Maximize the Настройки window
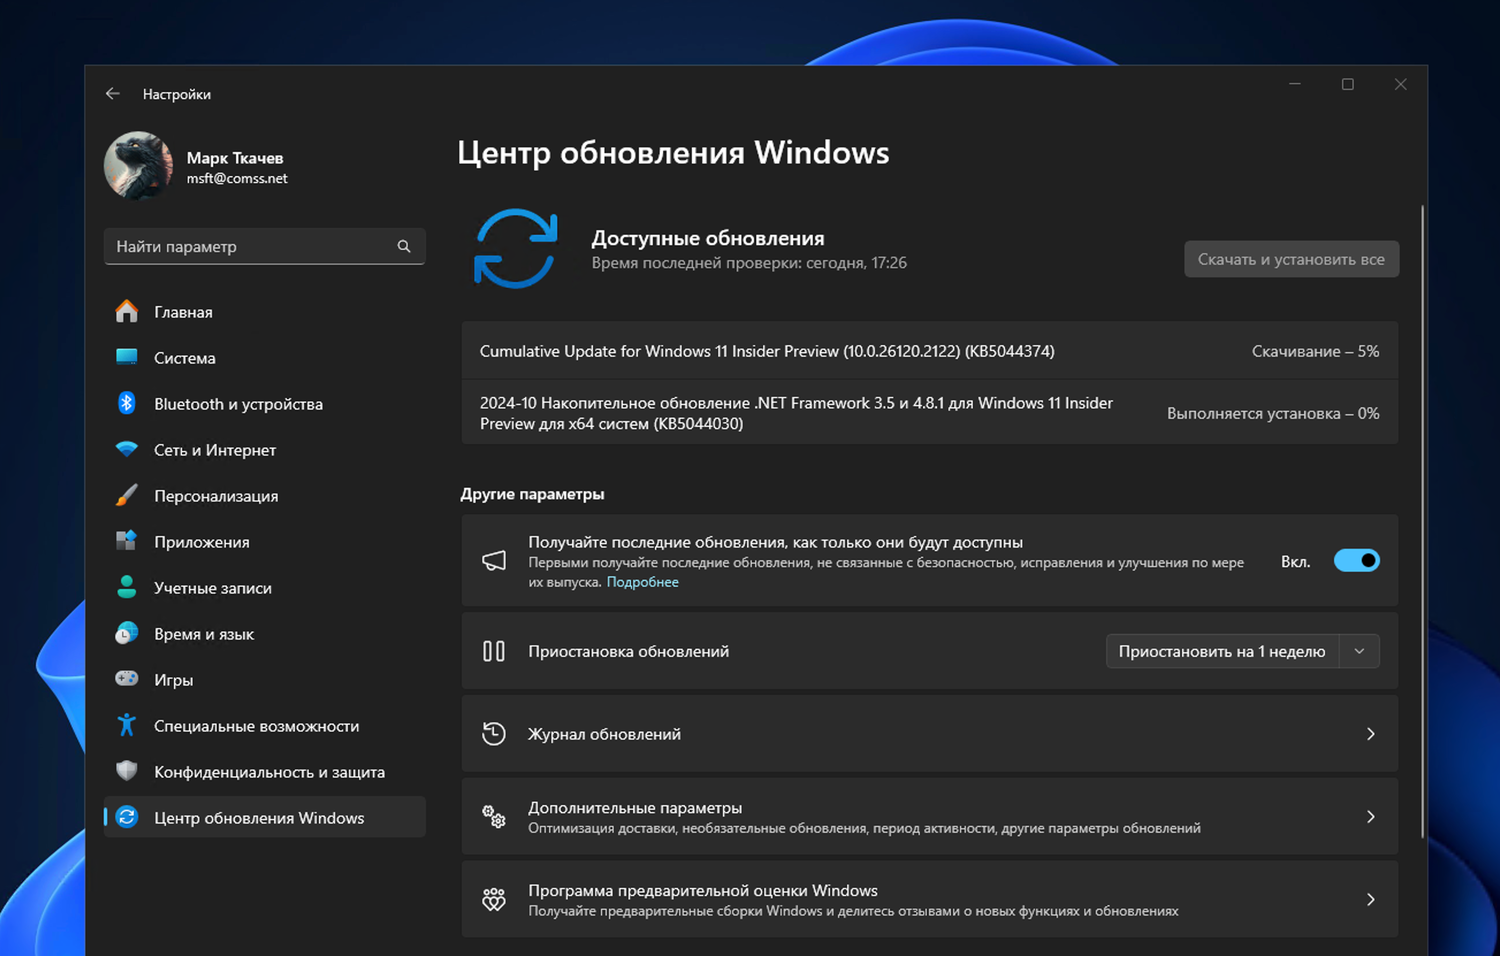This screenshot has height=956, width=1500. pos(1348,84)
